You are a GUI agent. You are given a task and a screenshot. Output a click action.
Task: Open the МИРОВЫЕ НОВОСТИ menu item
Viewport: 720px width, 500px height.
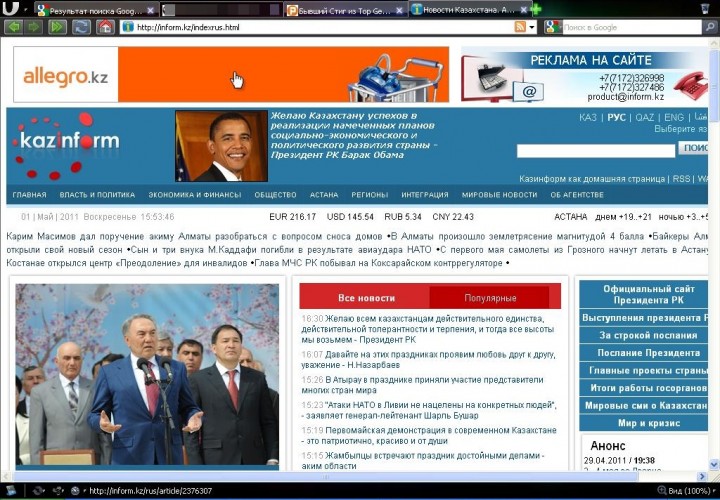499,195
